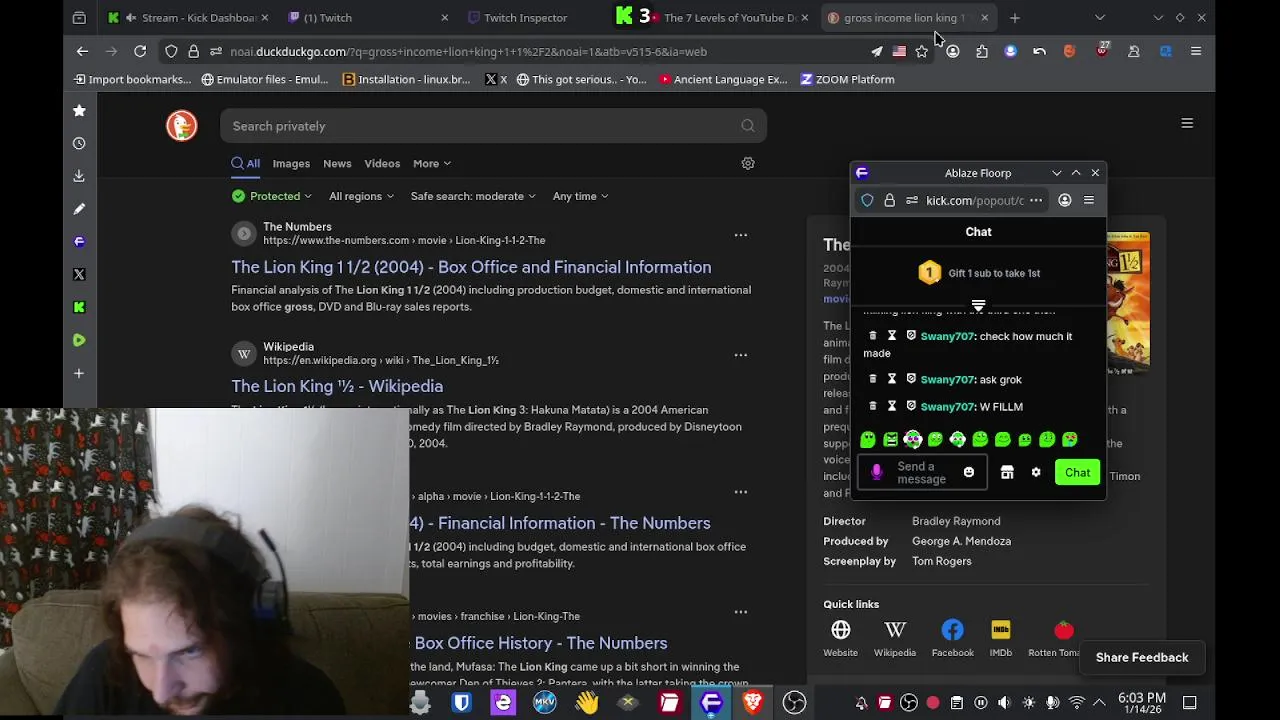
Task: Open popout window hamburger menu
Action: 1089,200
